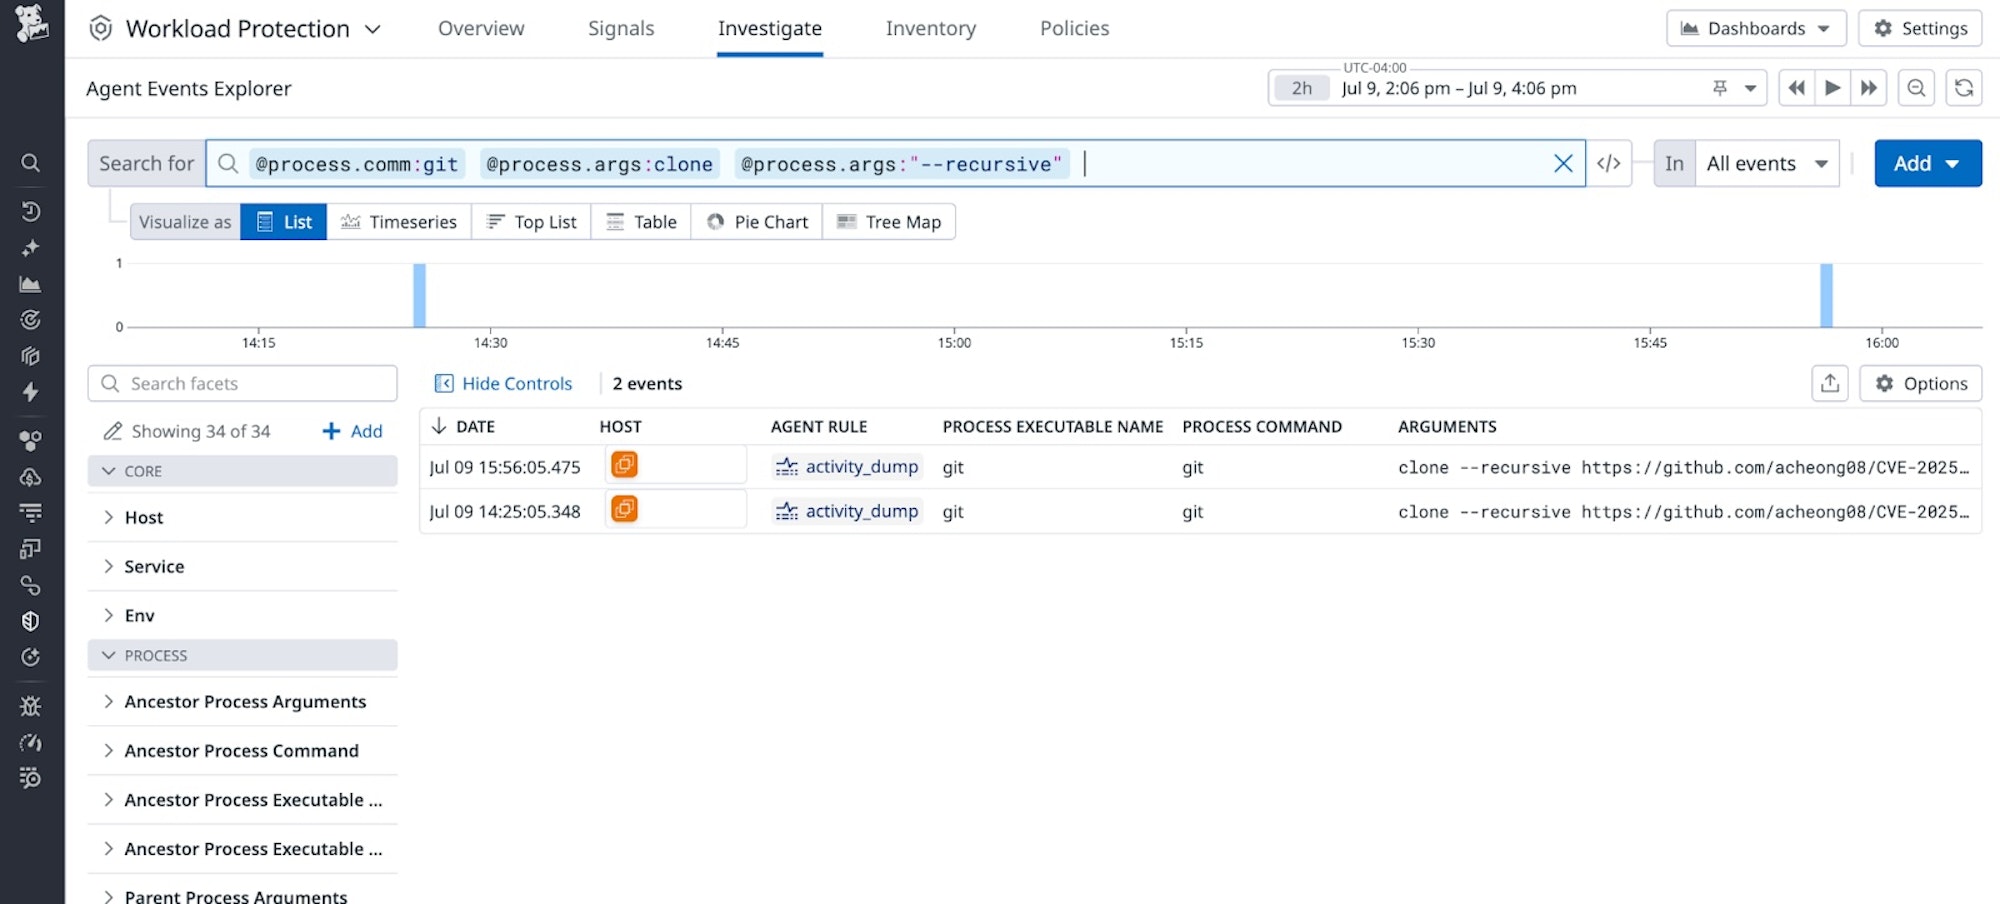Click host icon in first event row

click(624, 465)
